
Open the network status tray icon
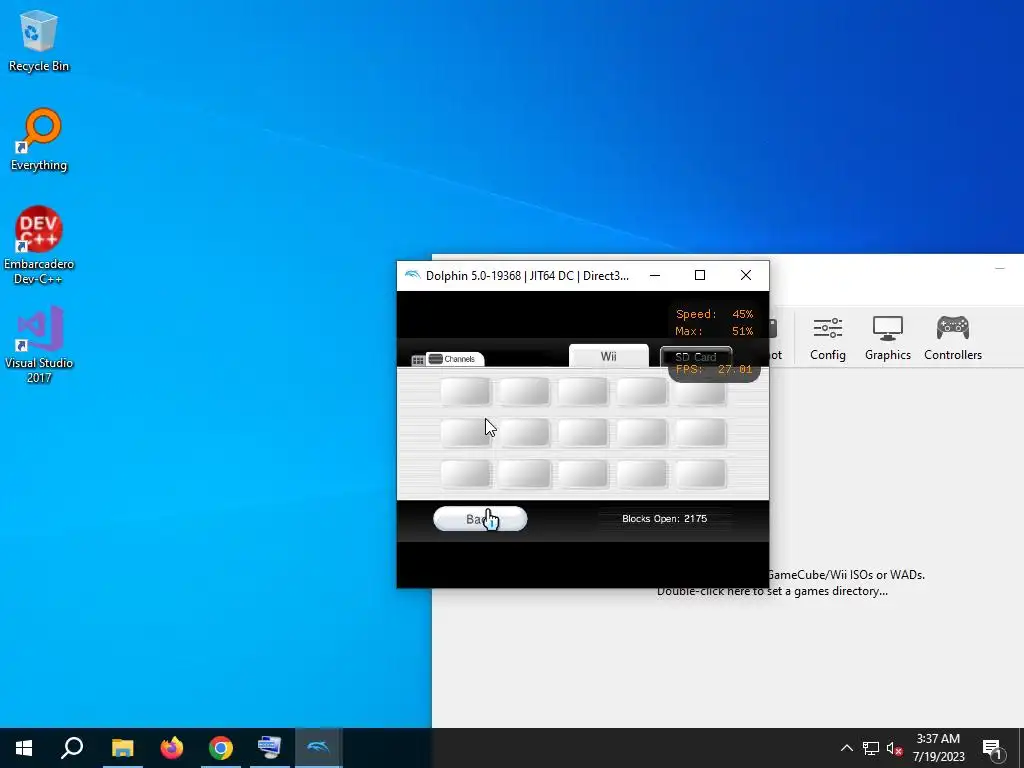point(871,748)
